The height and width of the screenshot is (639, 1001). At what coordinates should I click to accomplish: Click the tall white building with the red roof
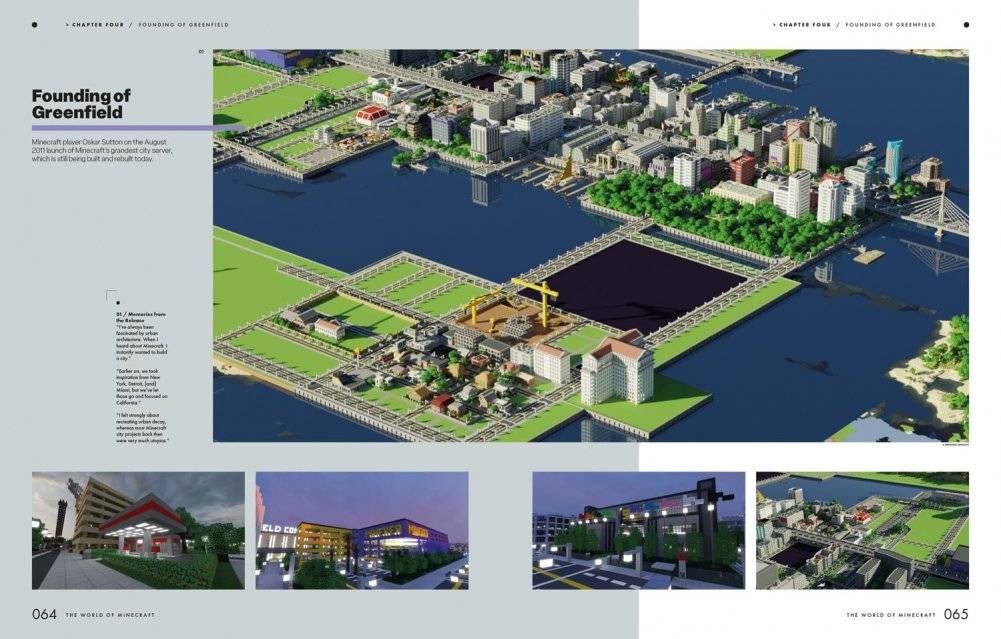click(616, 369)
